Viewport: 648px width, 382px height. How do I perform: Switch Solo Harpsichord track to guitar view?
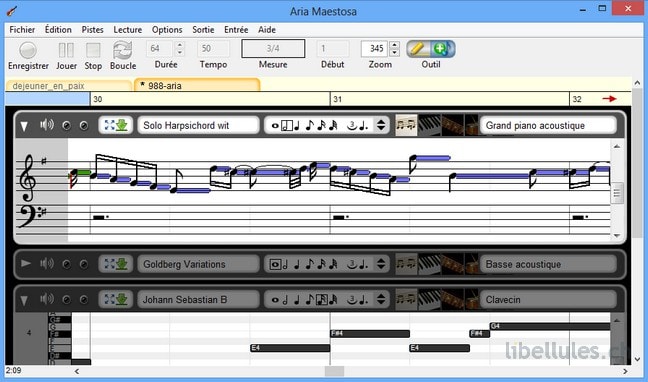pos(453,125)
